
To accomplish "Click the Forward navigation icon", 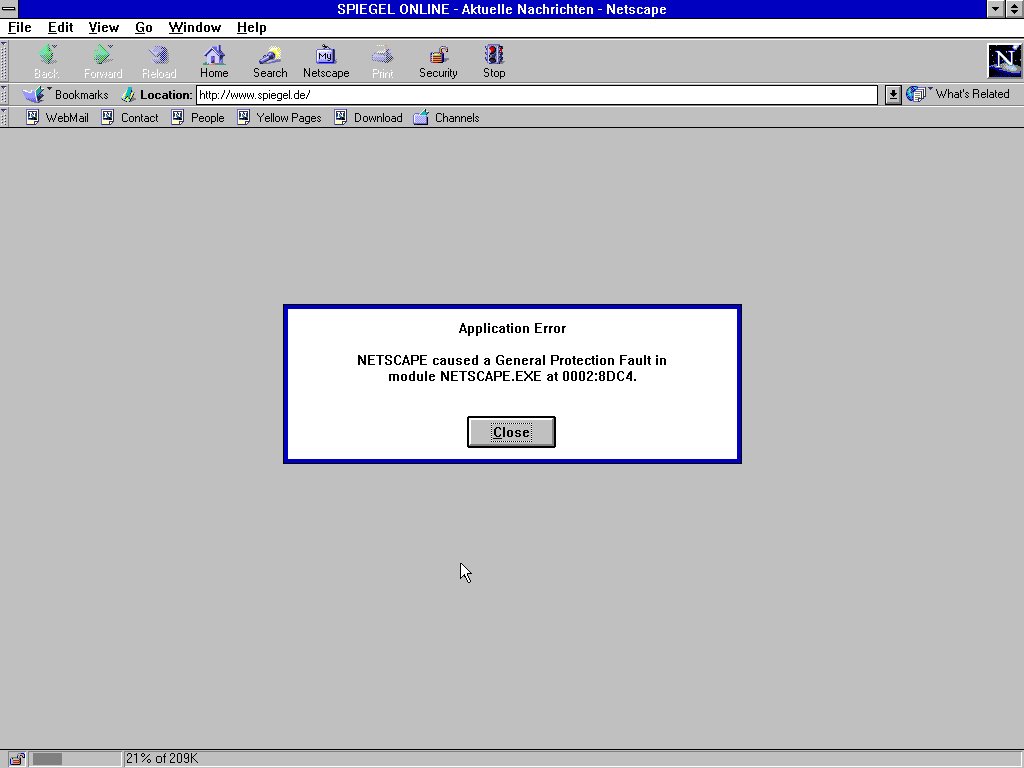I will (x=102, y=60).
